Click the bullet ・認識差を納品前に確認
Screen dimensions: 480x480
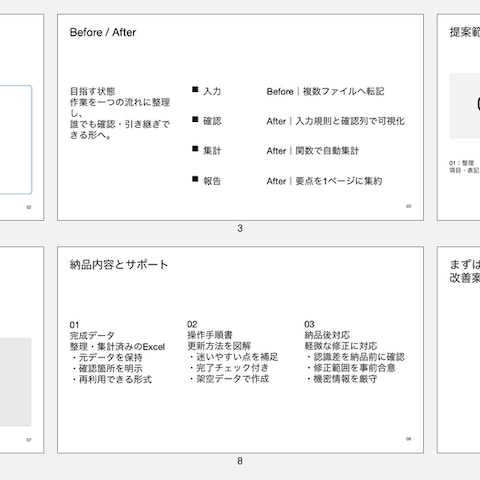[355, 357]
